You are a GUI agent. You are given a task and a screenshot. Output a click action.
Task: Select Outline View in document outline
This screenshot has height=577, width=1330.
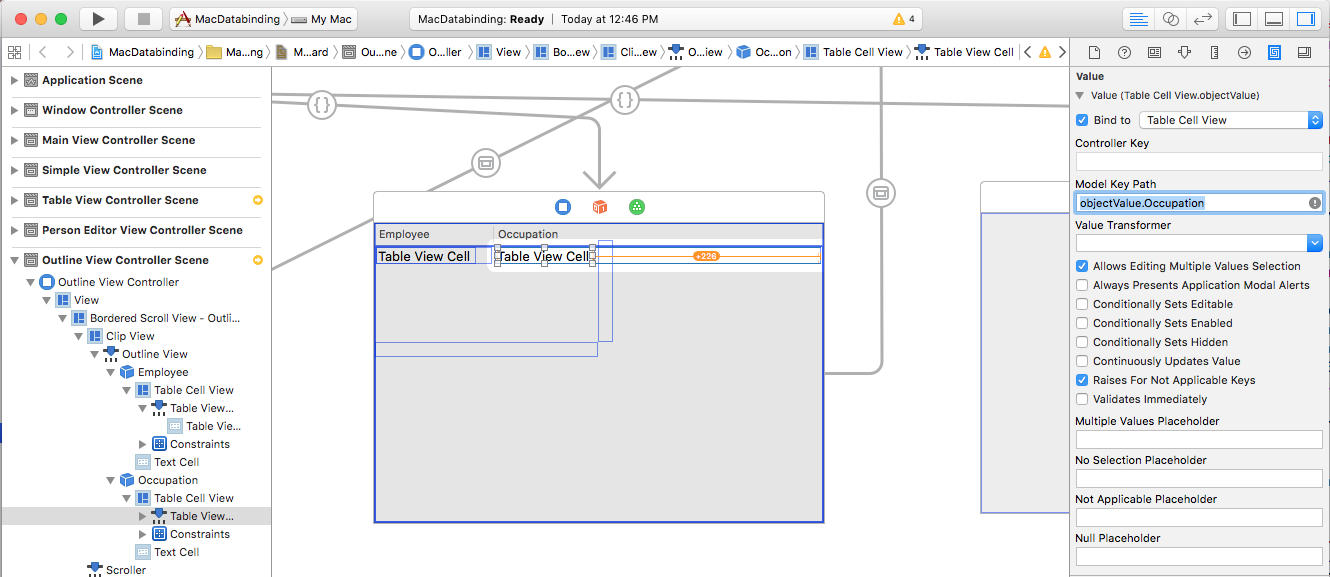(x=146, y=354)
